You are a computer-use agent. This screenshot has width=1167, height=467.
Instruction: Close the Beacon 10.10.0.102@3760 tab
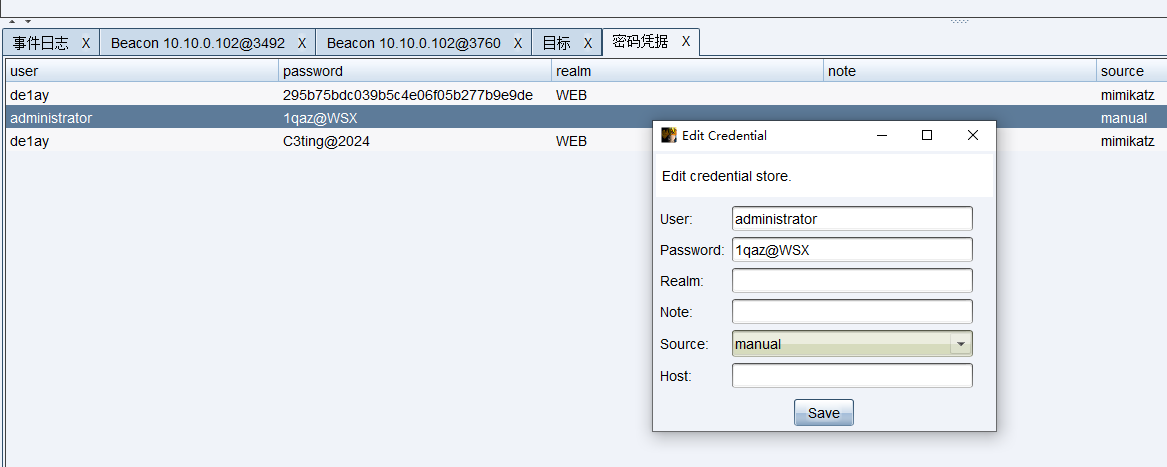(x=518, y=43)
